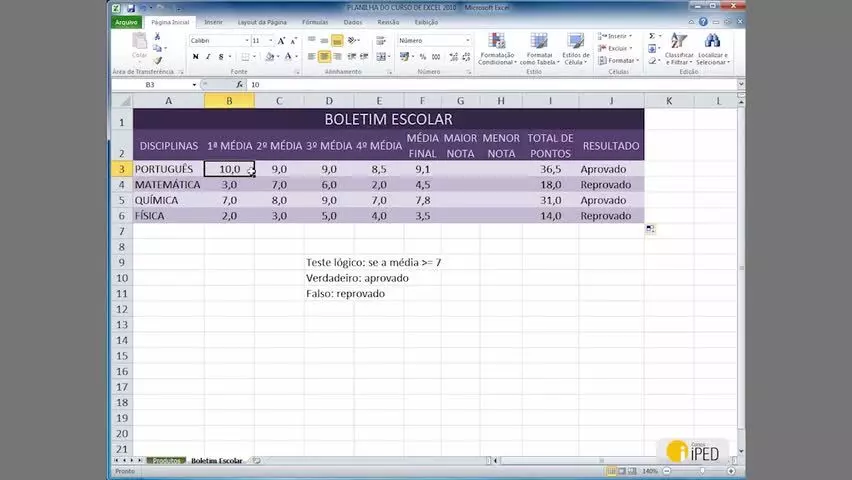Open Formatação Condicional icon
The width and height of the screenshot is (852, 480).
click(497, 49)
